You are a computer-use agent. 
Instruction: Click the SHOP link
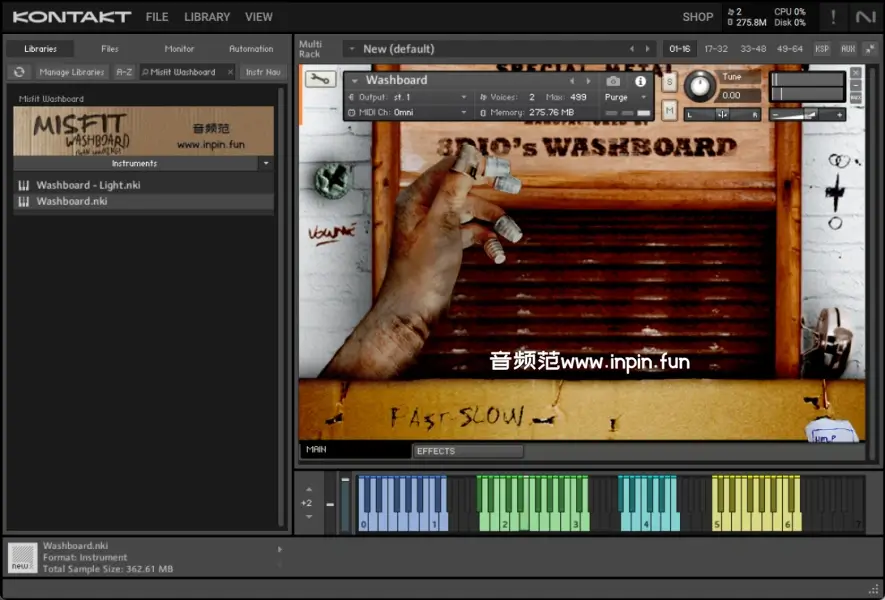pyautogui.click(x=698, y=17)
